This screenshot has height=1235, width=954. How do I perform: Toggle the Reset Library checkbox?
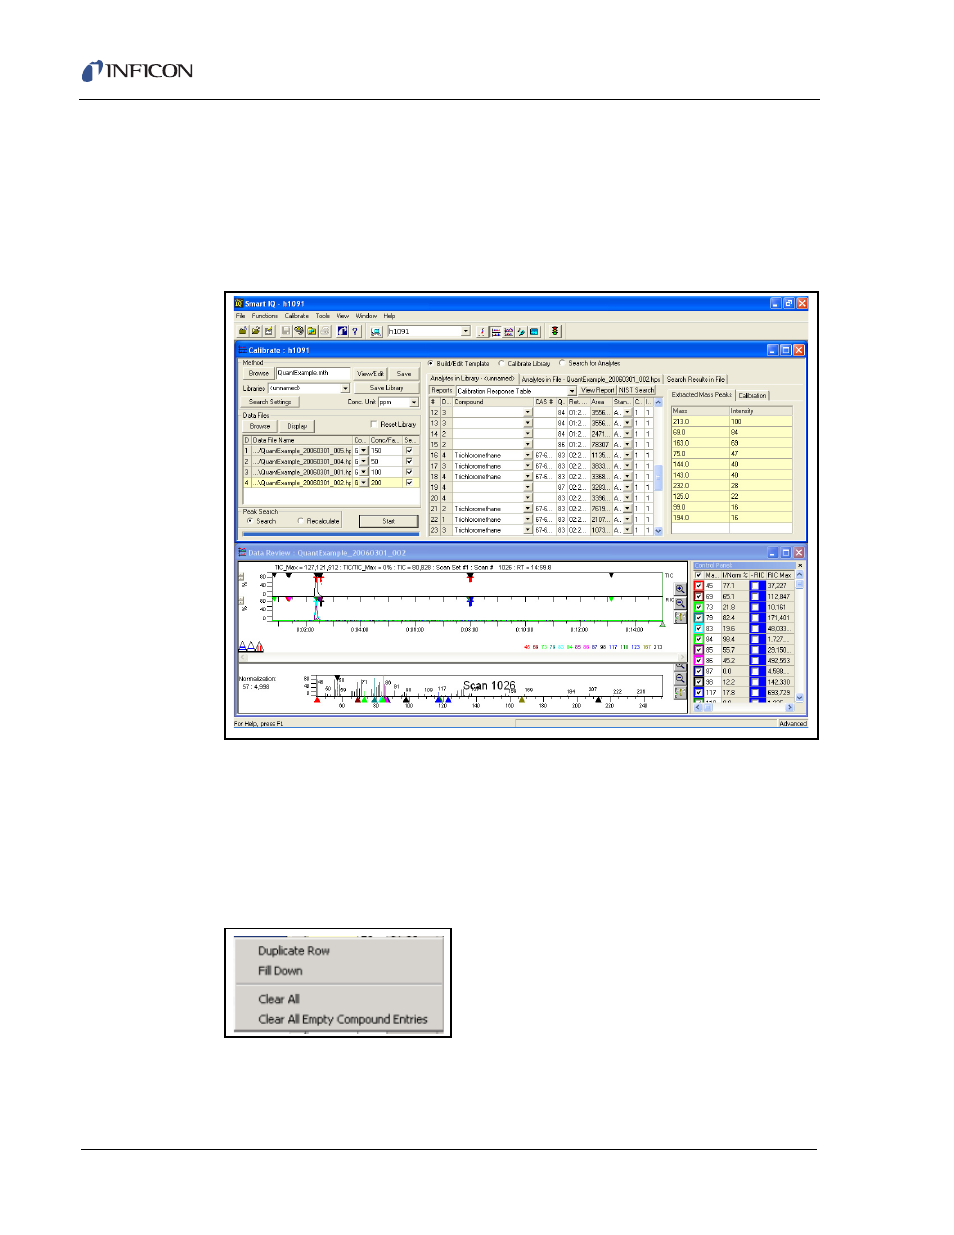coord(374,425)
